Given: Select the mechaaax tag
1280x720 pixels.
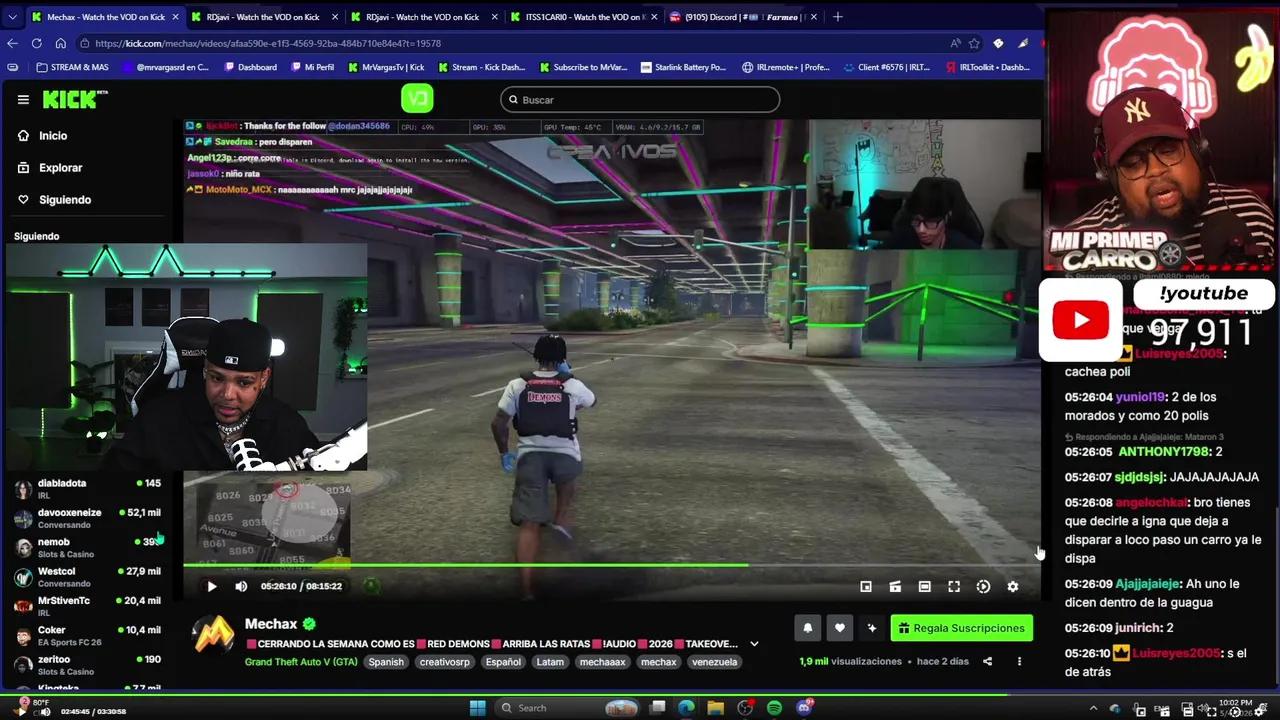Looking at the screenshot, I should (x=602, y=662).
